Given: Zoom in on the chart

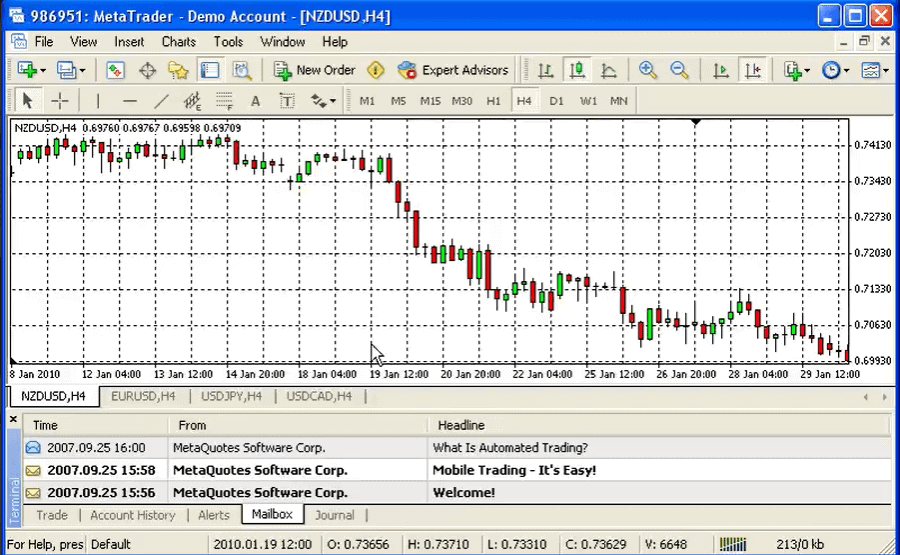Looking at the screenshot, I should click(x=647, y=70).
